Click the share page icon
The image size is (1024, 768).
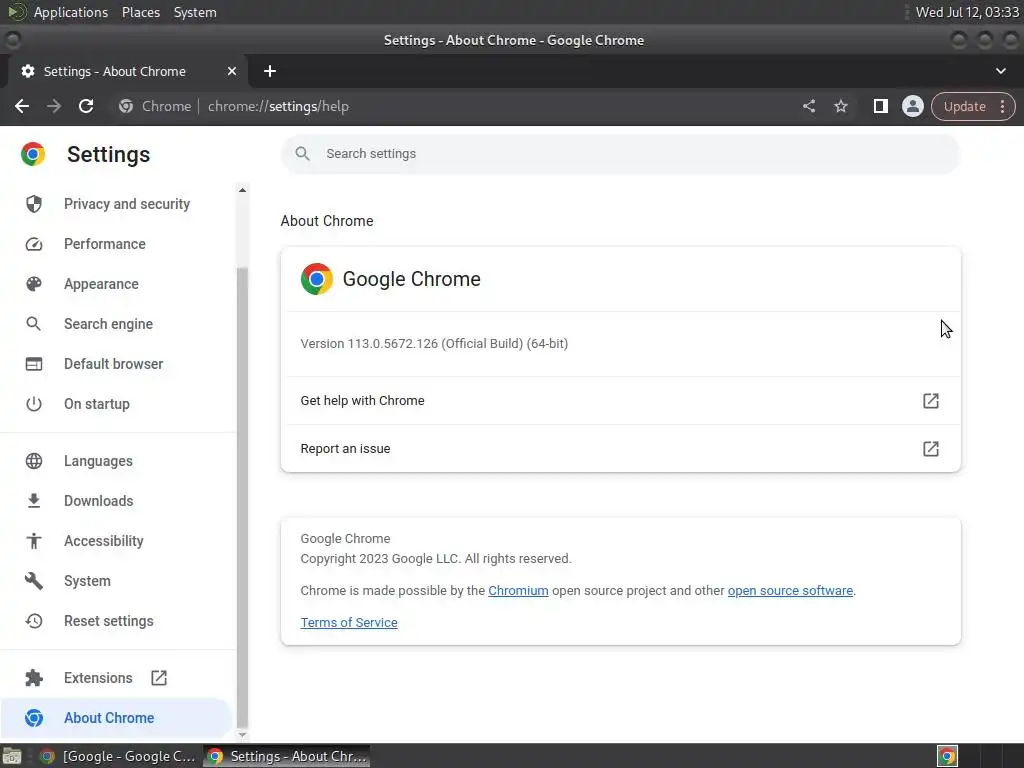pos(808,106)
